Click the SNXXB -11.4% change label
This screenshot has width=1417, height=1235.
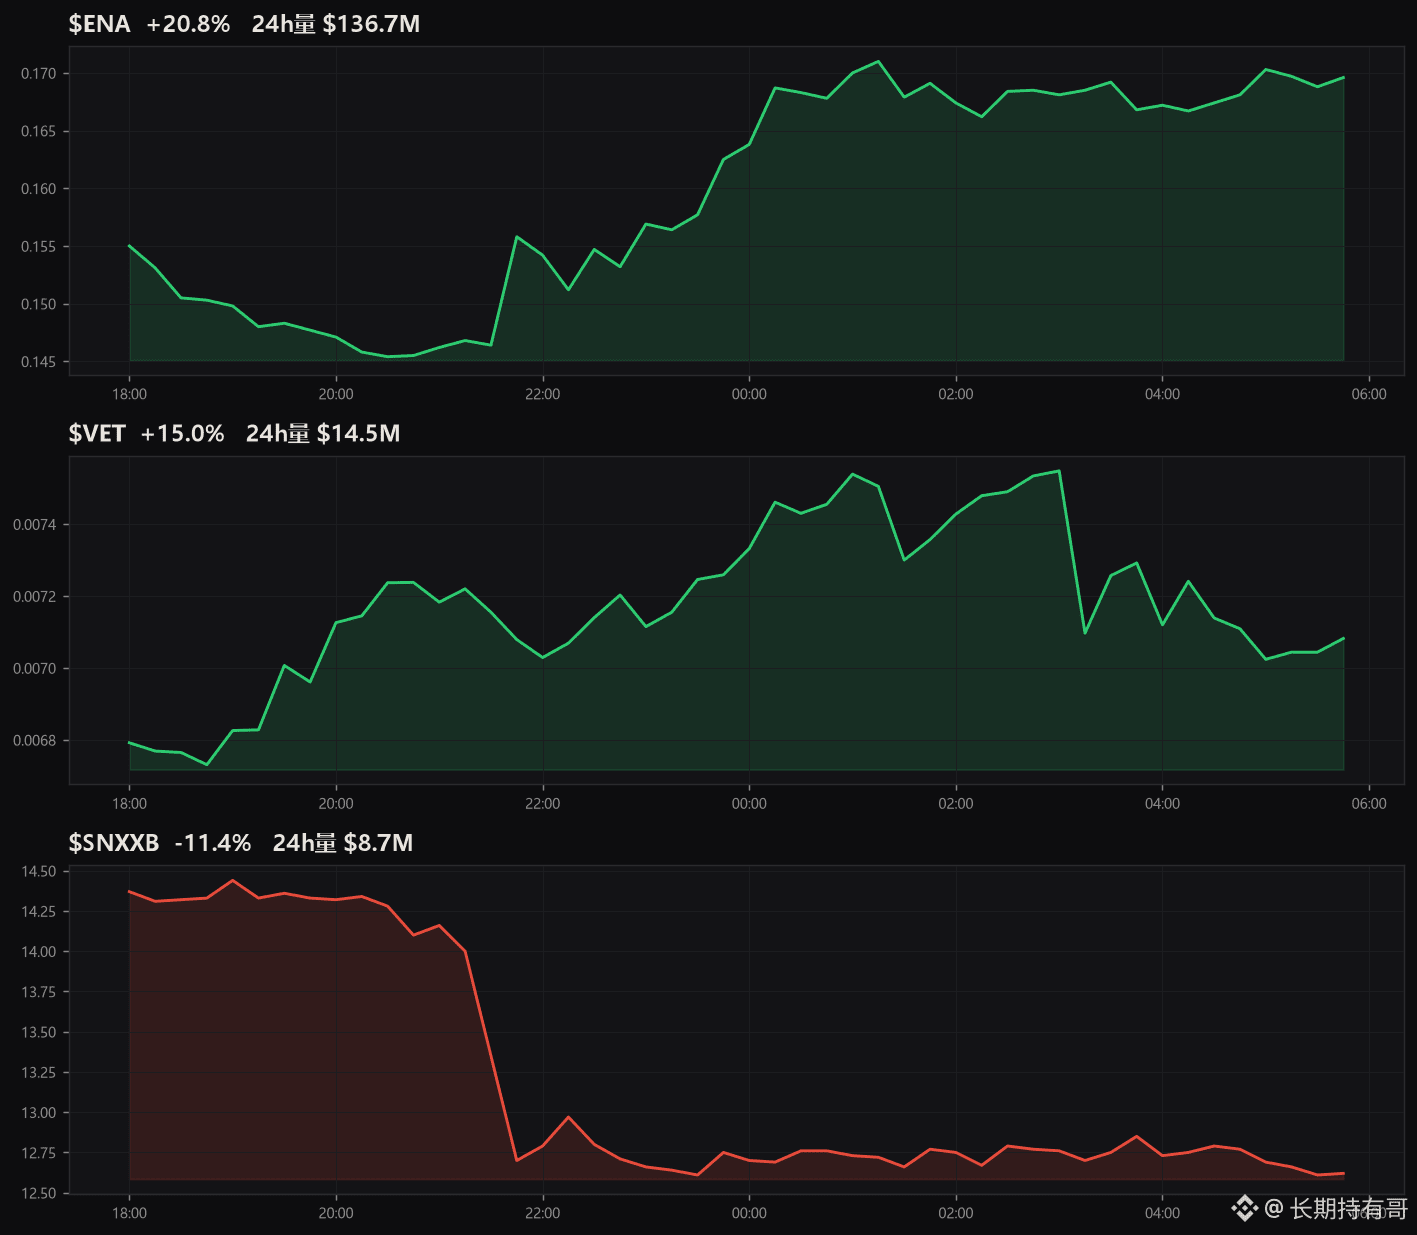pos(213,843)
